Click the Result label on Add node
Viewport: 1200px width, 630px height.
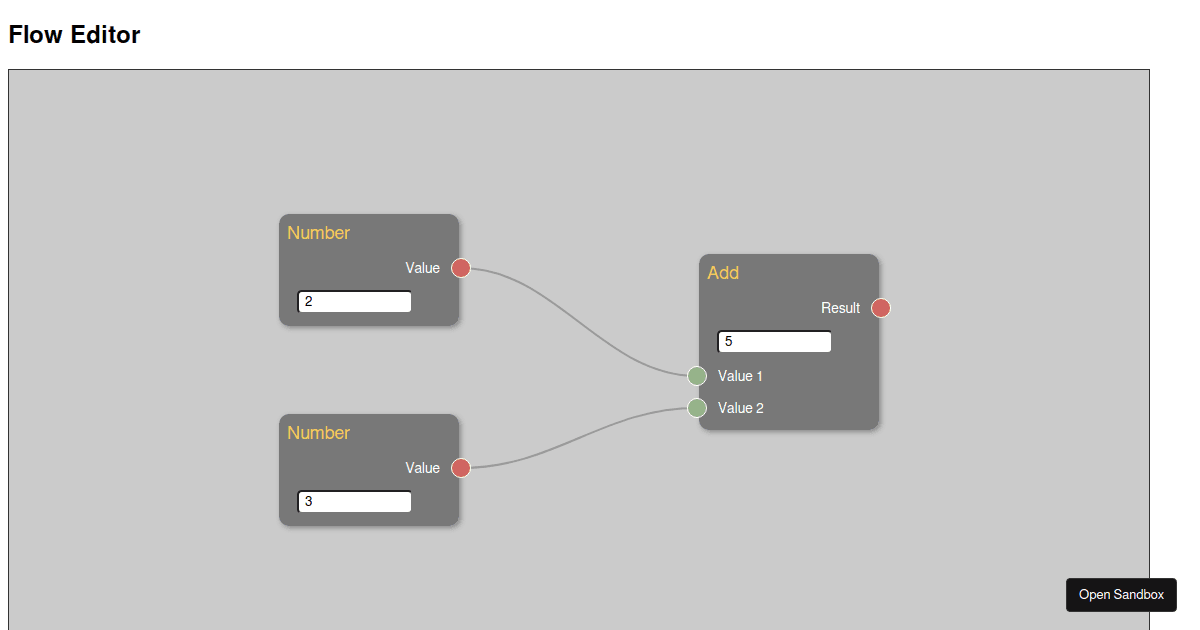(x=840, y=308)
